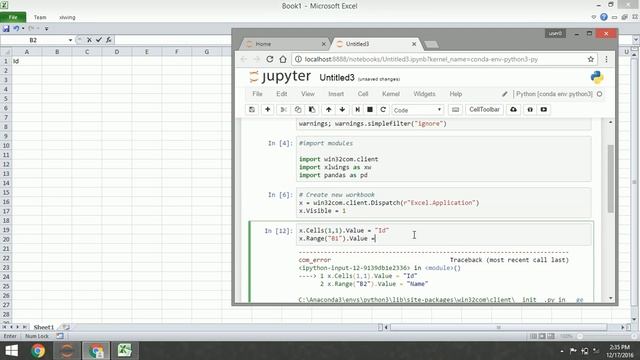Image resolution: width=640 pixels, height=360 pixels.
Task: Open the Chrome three-dot menu
Action: pos(607,59)
